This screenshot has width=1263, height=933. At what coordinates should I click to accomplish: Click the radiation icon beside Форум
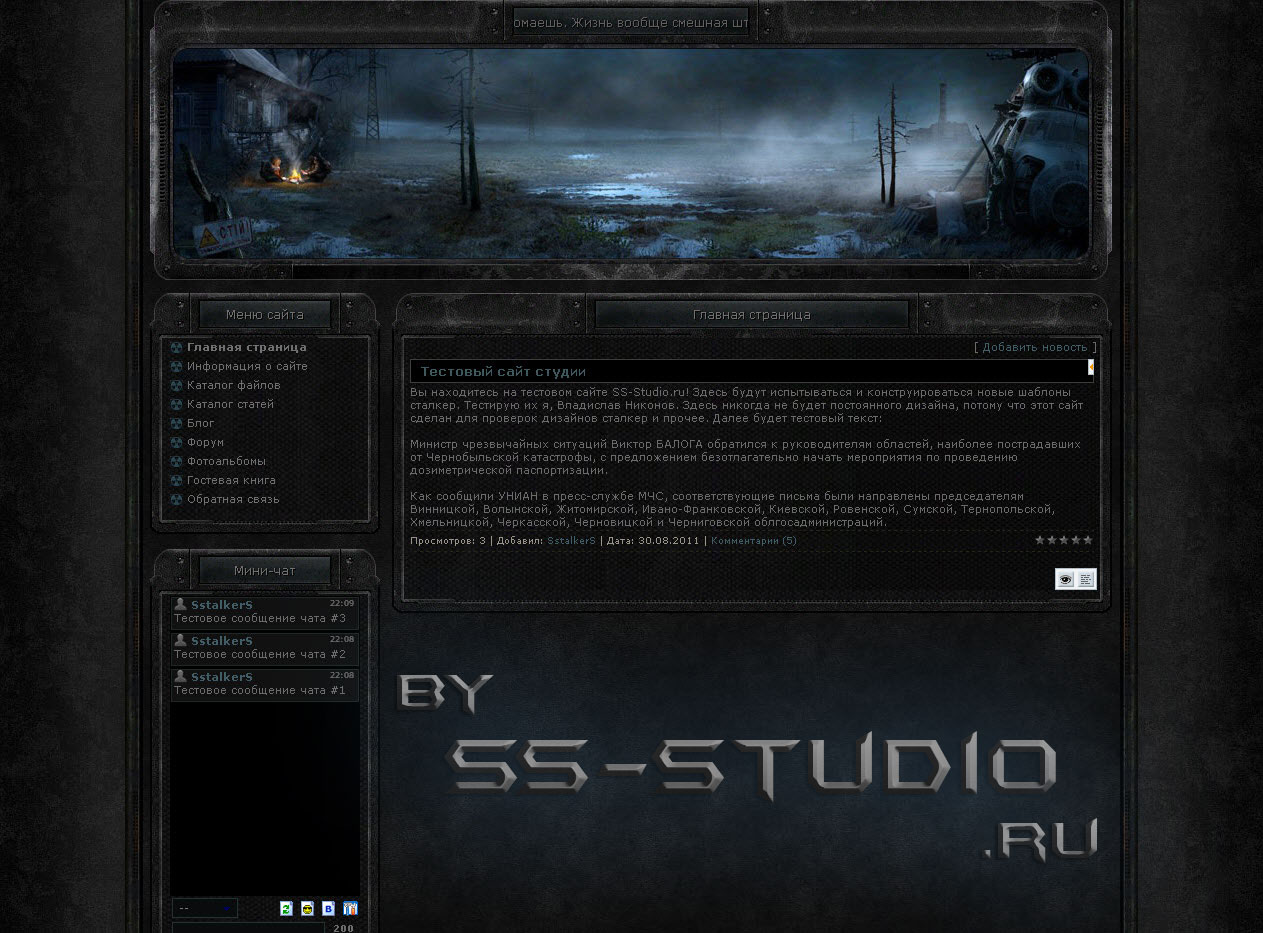point(176,442)
